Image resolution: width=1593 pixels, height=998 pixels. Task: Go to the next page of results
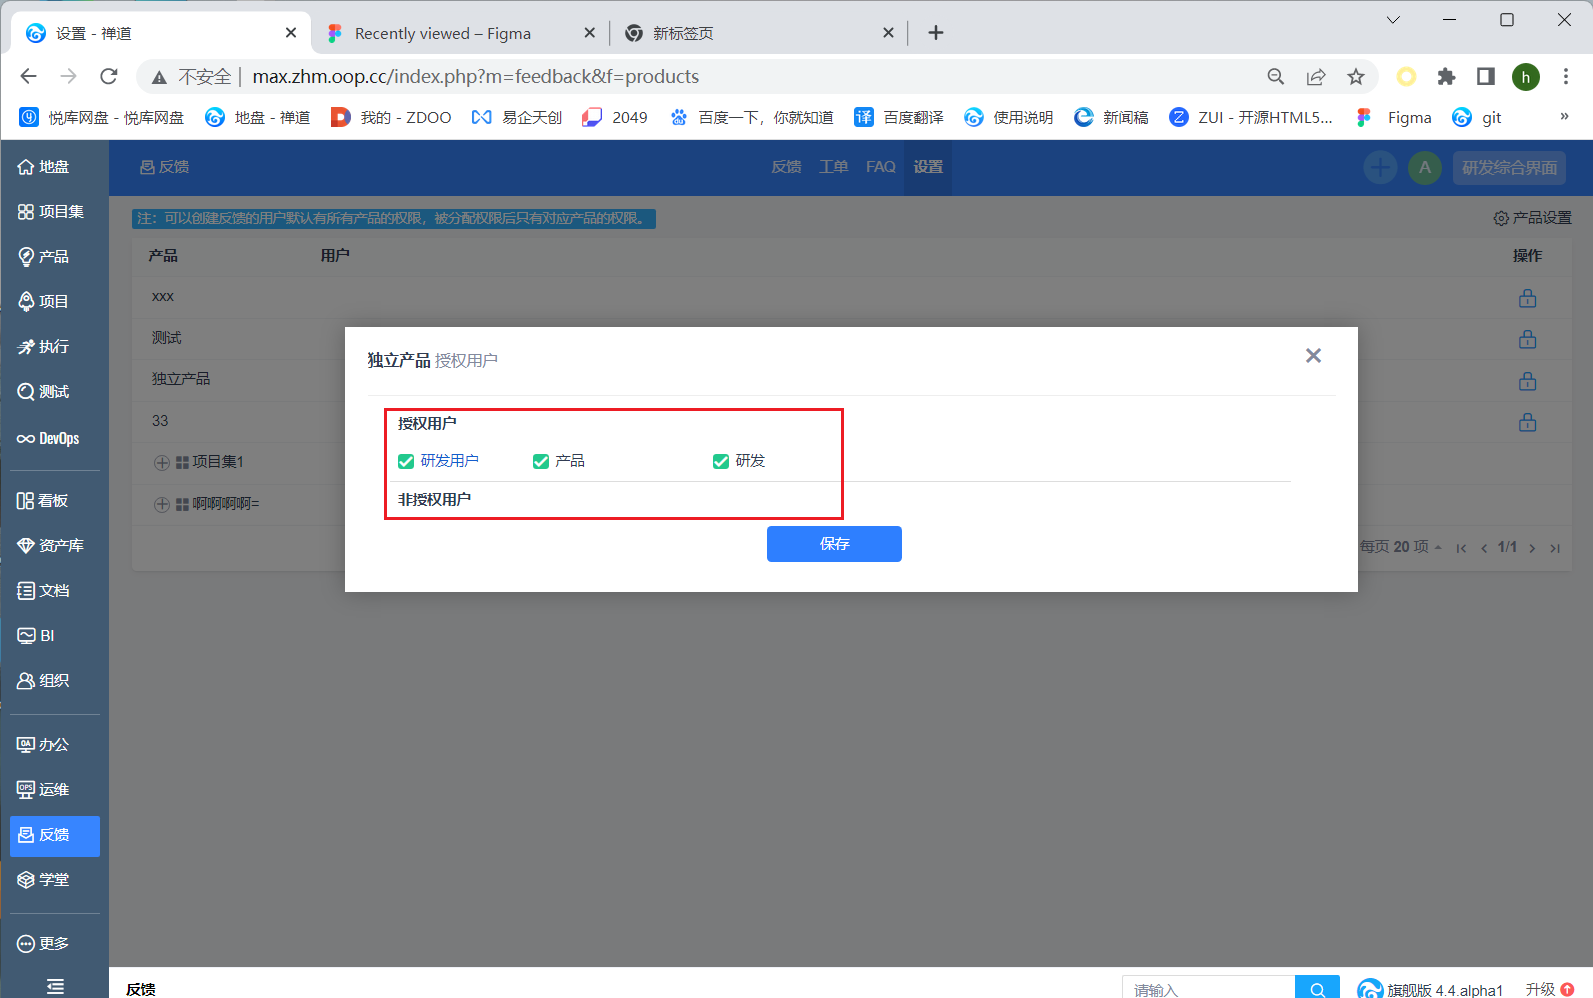1532,548
